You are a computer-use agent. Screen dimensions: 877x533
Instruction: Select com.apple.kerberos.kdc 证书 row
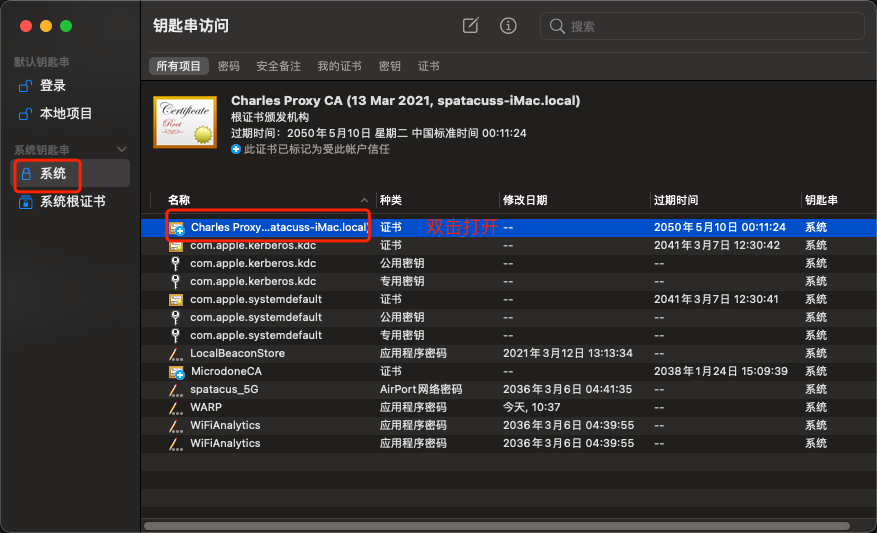(x=508, y=246)
